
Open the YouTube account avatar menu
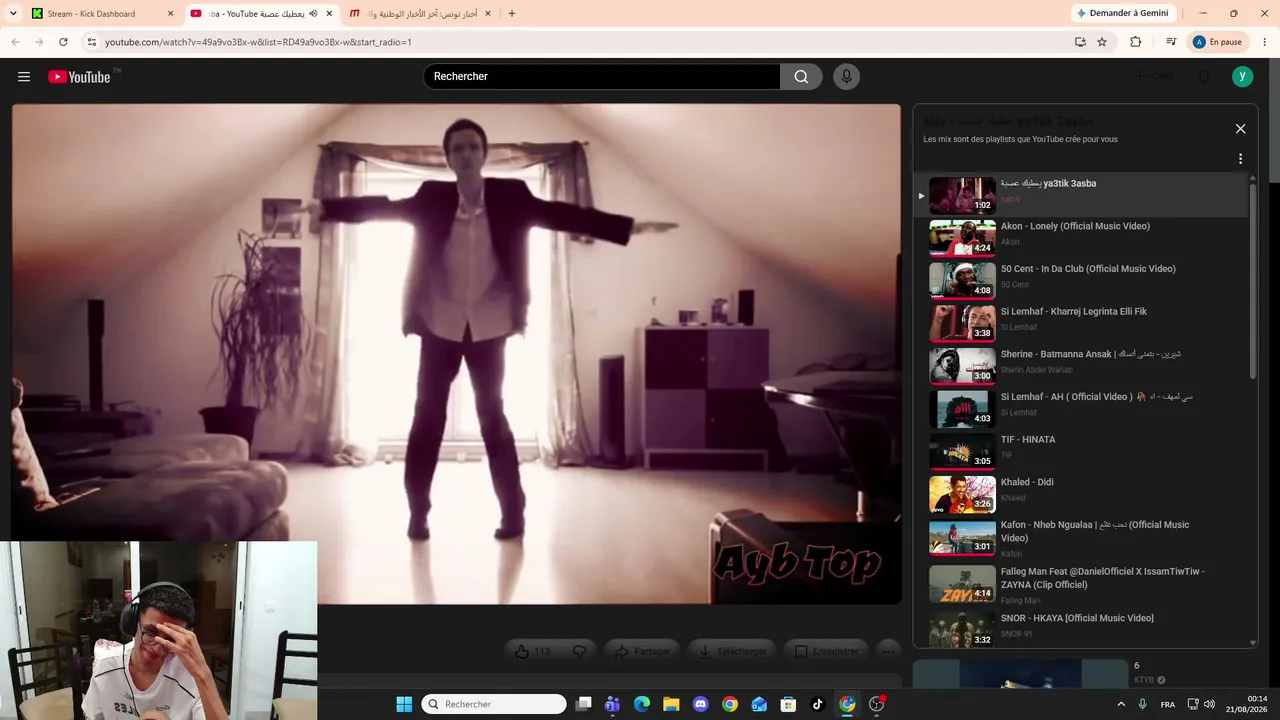pos(1242,77)
